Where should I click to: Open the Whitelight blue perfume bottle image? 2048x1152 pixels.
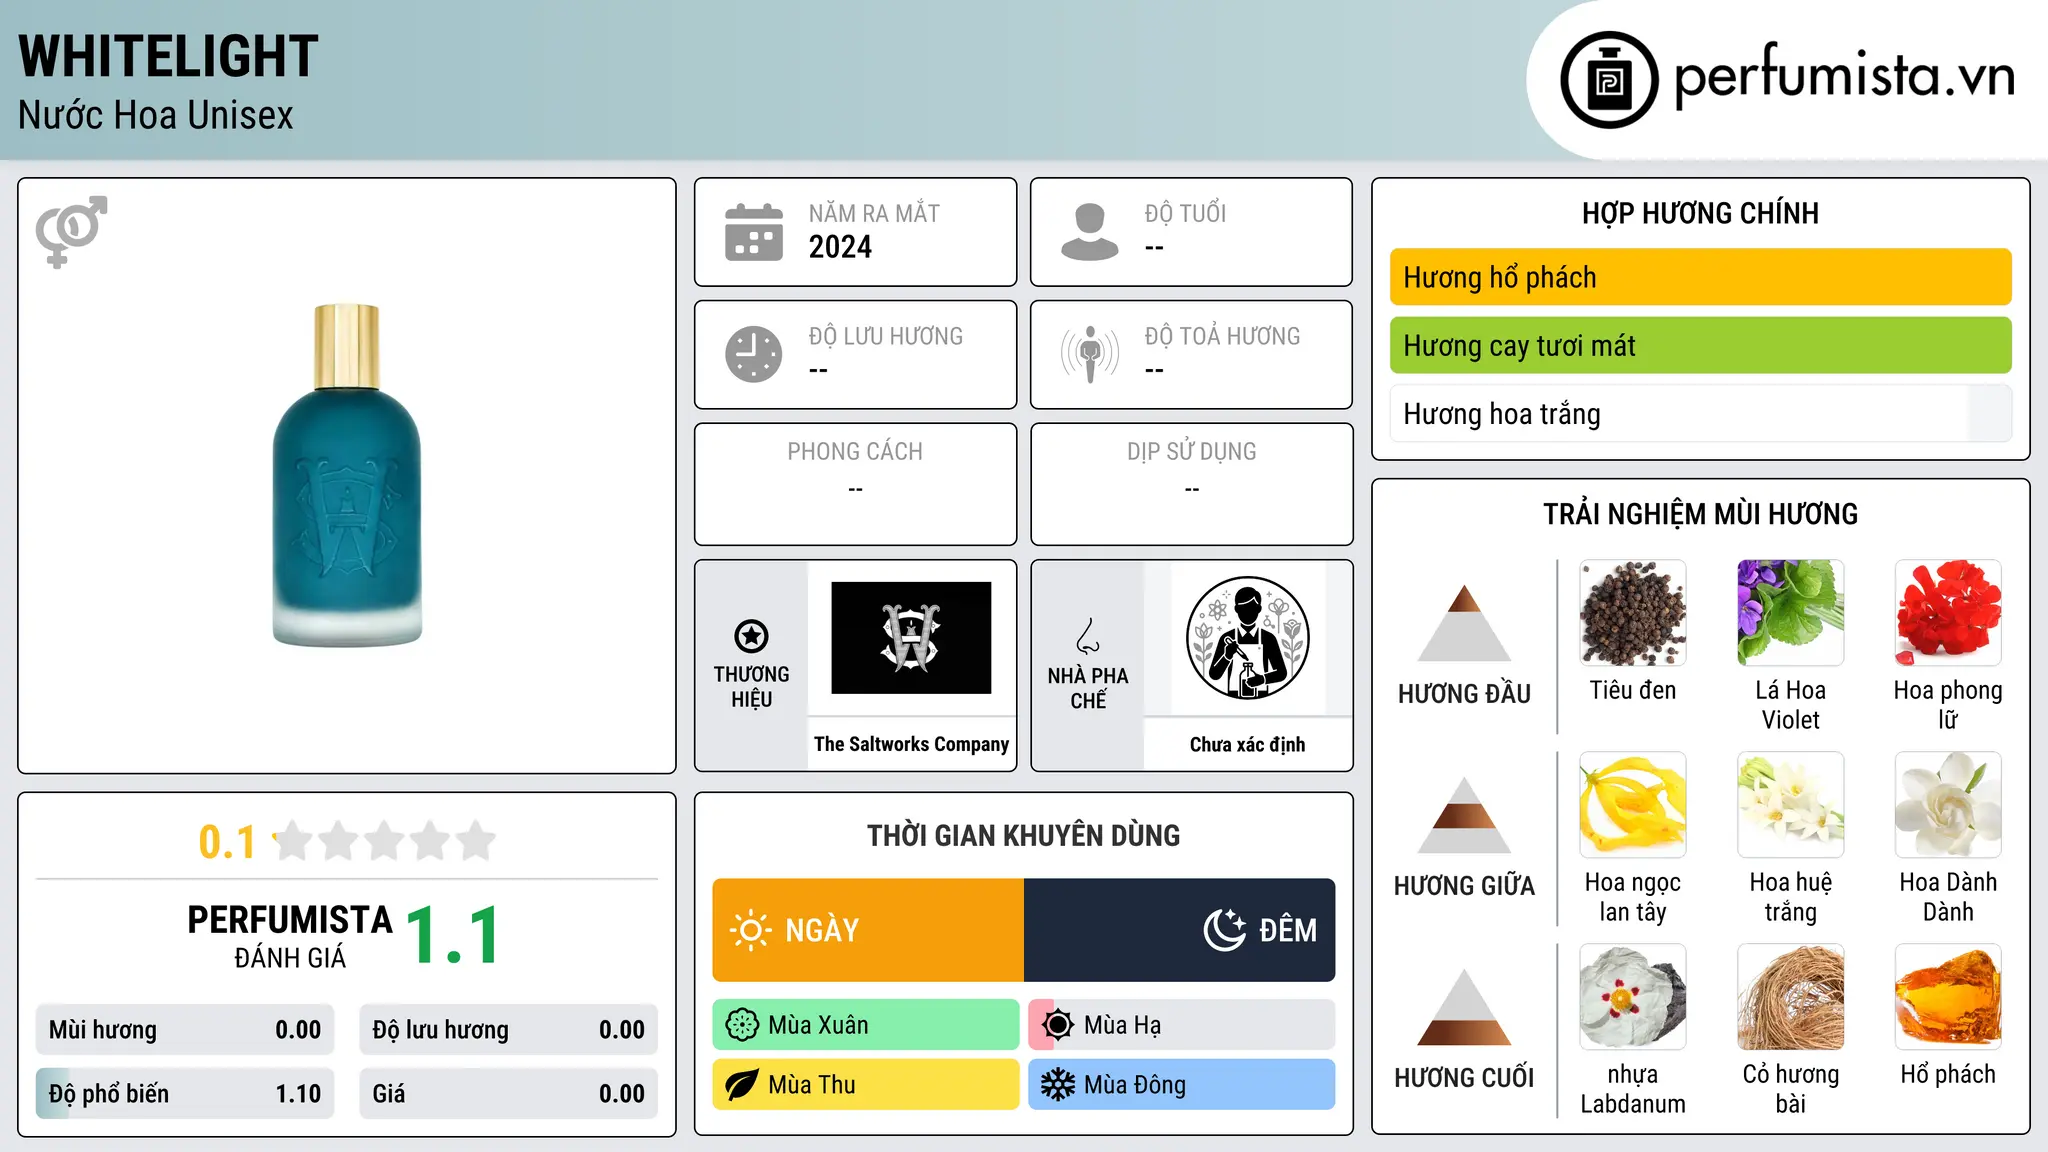[x=347, y=475]
